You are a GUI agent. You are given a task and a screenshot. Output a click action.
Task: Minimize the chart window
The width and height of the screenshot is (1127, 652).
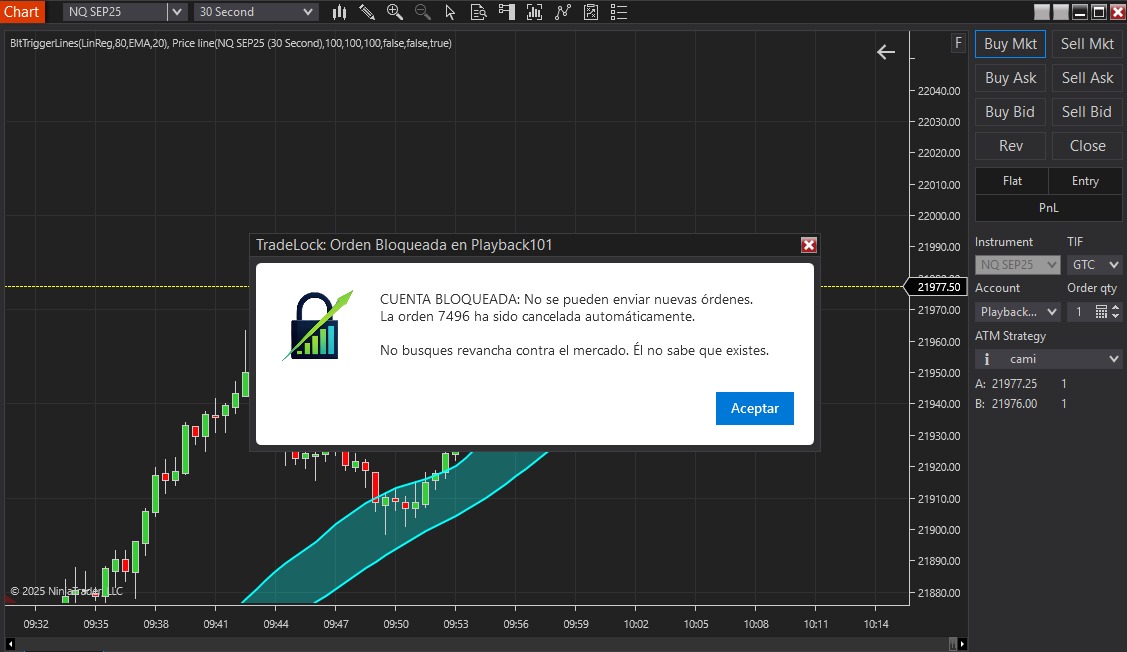[x=1080, y=12]
